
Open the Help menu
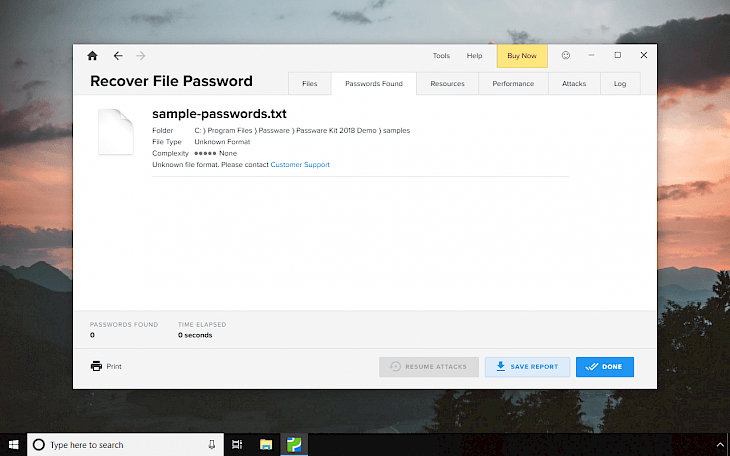[474, 55]
